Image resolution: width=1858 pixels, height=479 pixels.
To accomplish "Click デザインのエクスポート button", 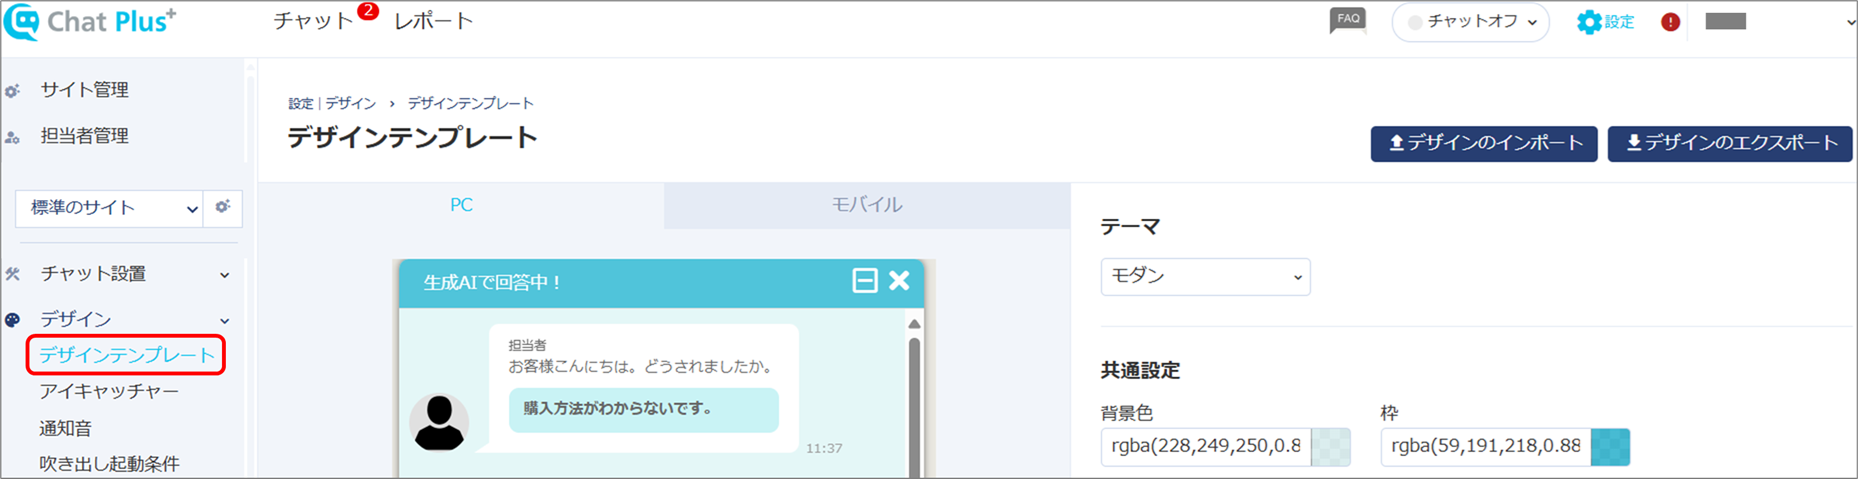I will coord(1730,143).
